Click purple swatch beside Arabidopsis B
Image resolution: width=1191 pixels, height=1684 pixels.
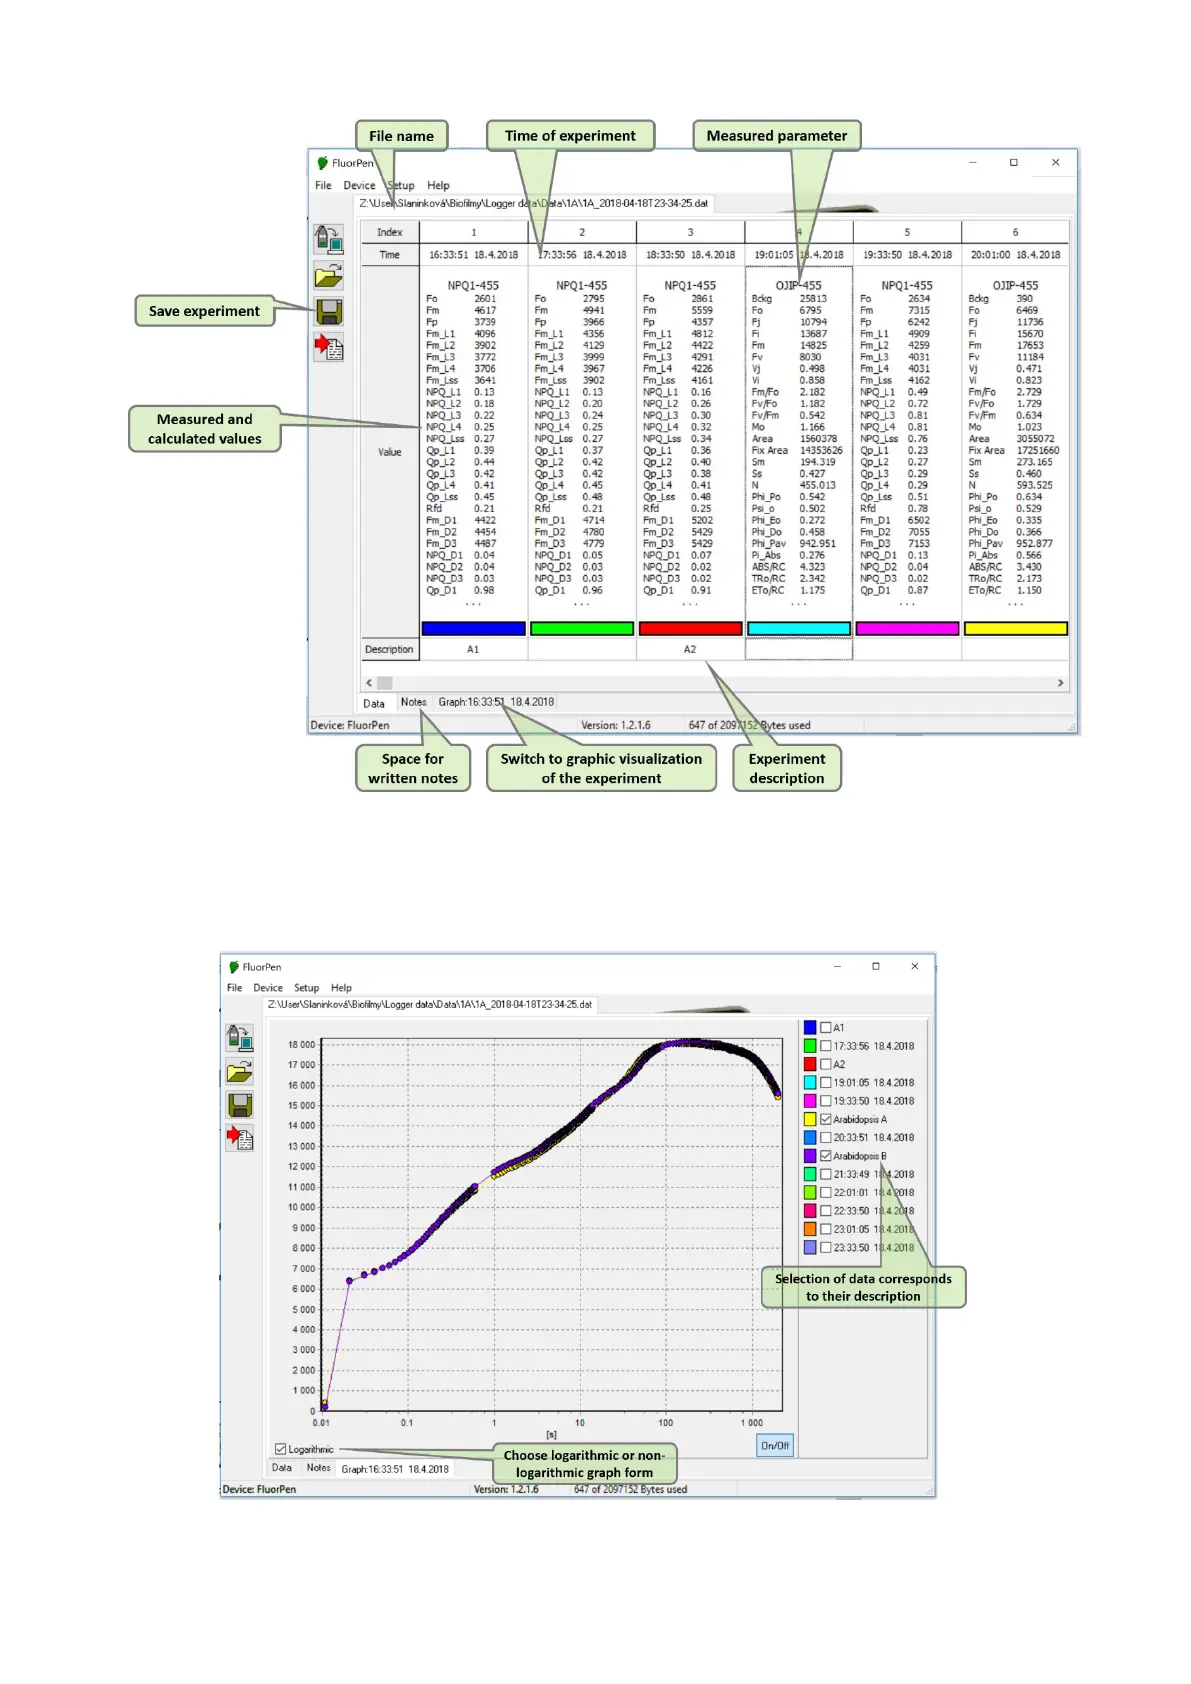pyautogui.click(x=810, y=1155)
